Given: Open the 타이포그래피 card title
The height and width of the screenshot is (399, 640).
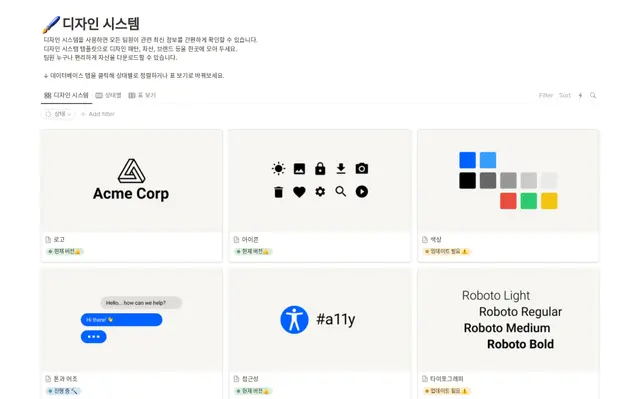Looking at the screenshot, I should (x=447, y=379).
